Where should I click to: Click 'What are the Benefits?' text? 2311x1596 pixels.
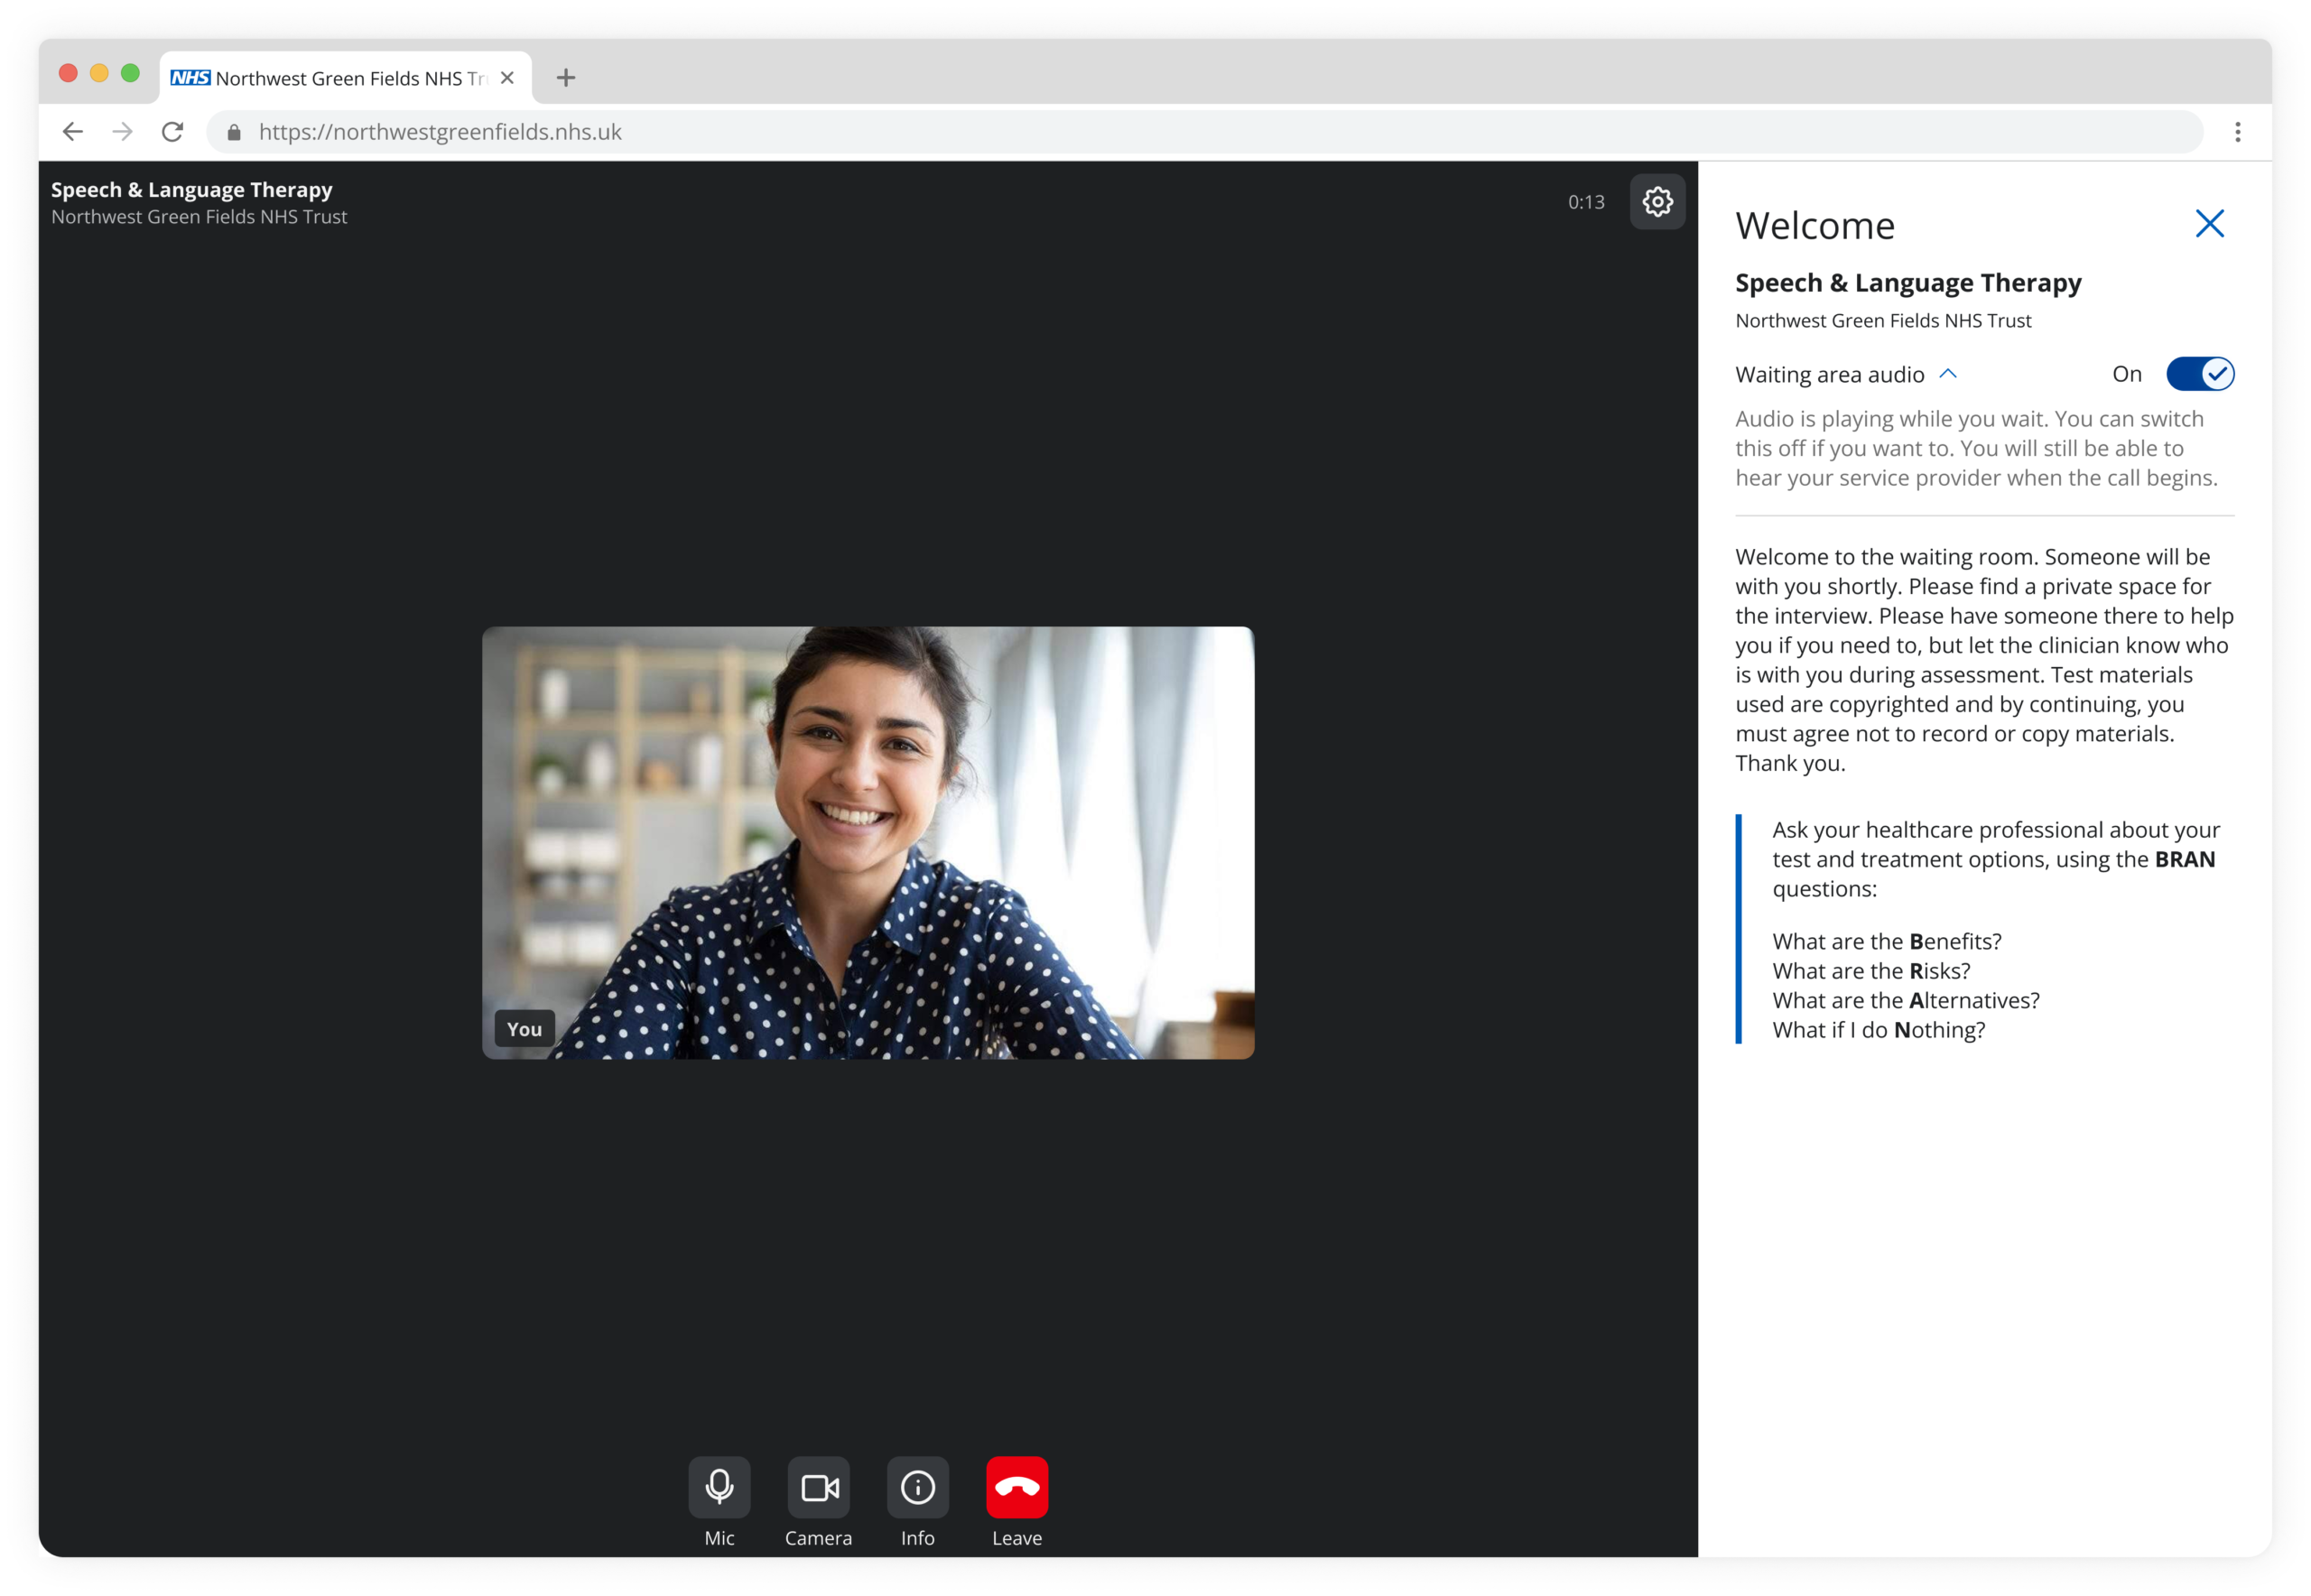pyautogui.click(x=1887, y=941)
